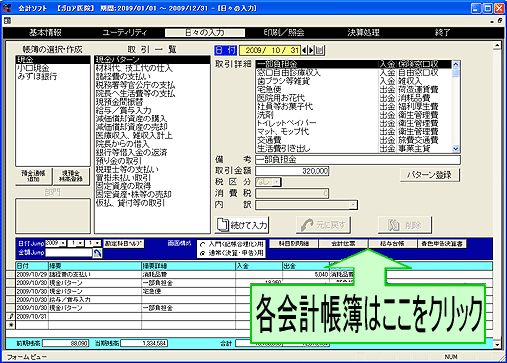Click the application icon in the title bar

[x=7, y=8]
